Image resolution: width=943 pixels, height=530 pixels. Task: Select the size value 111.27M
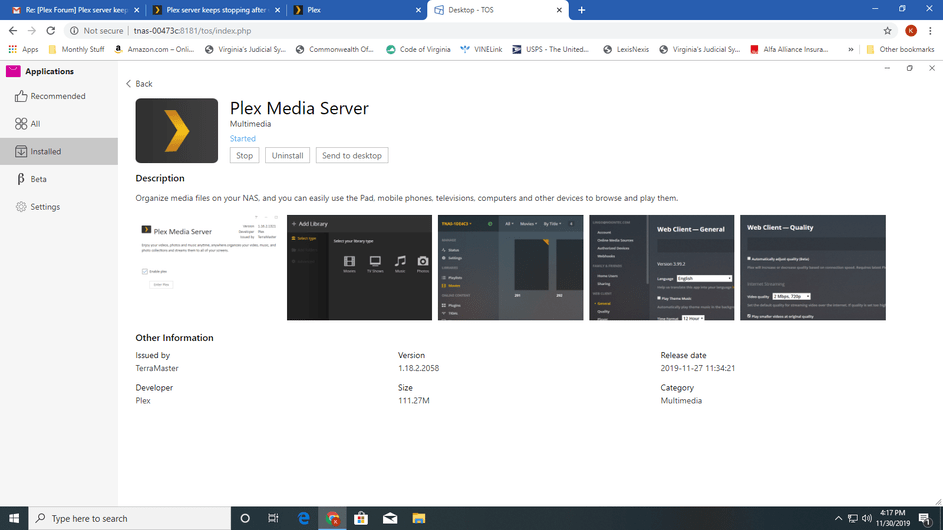click(414, 401)
